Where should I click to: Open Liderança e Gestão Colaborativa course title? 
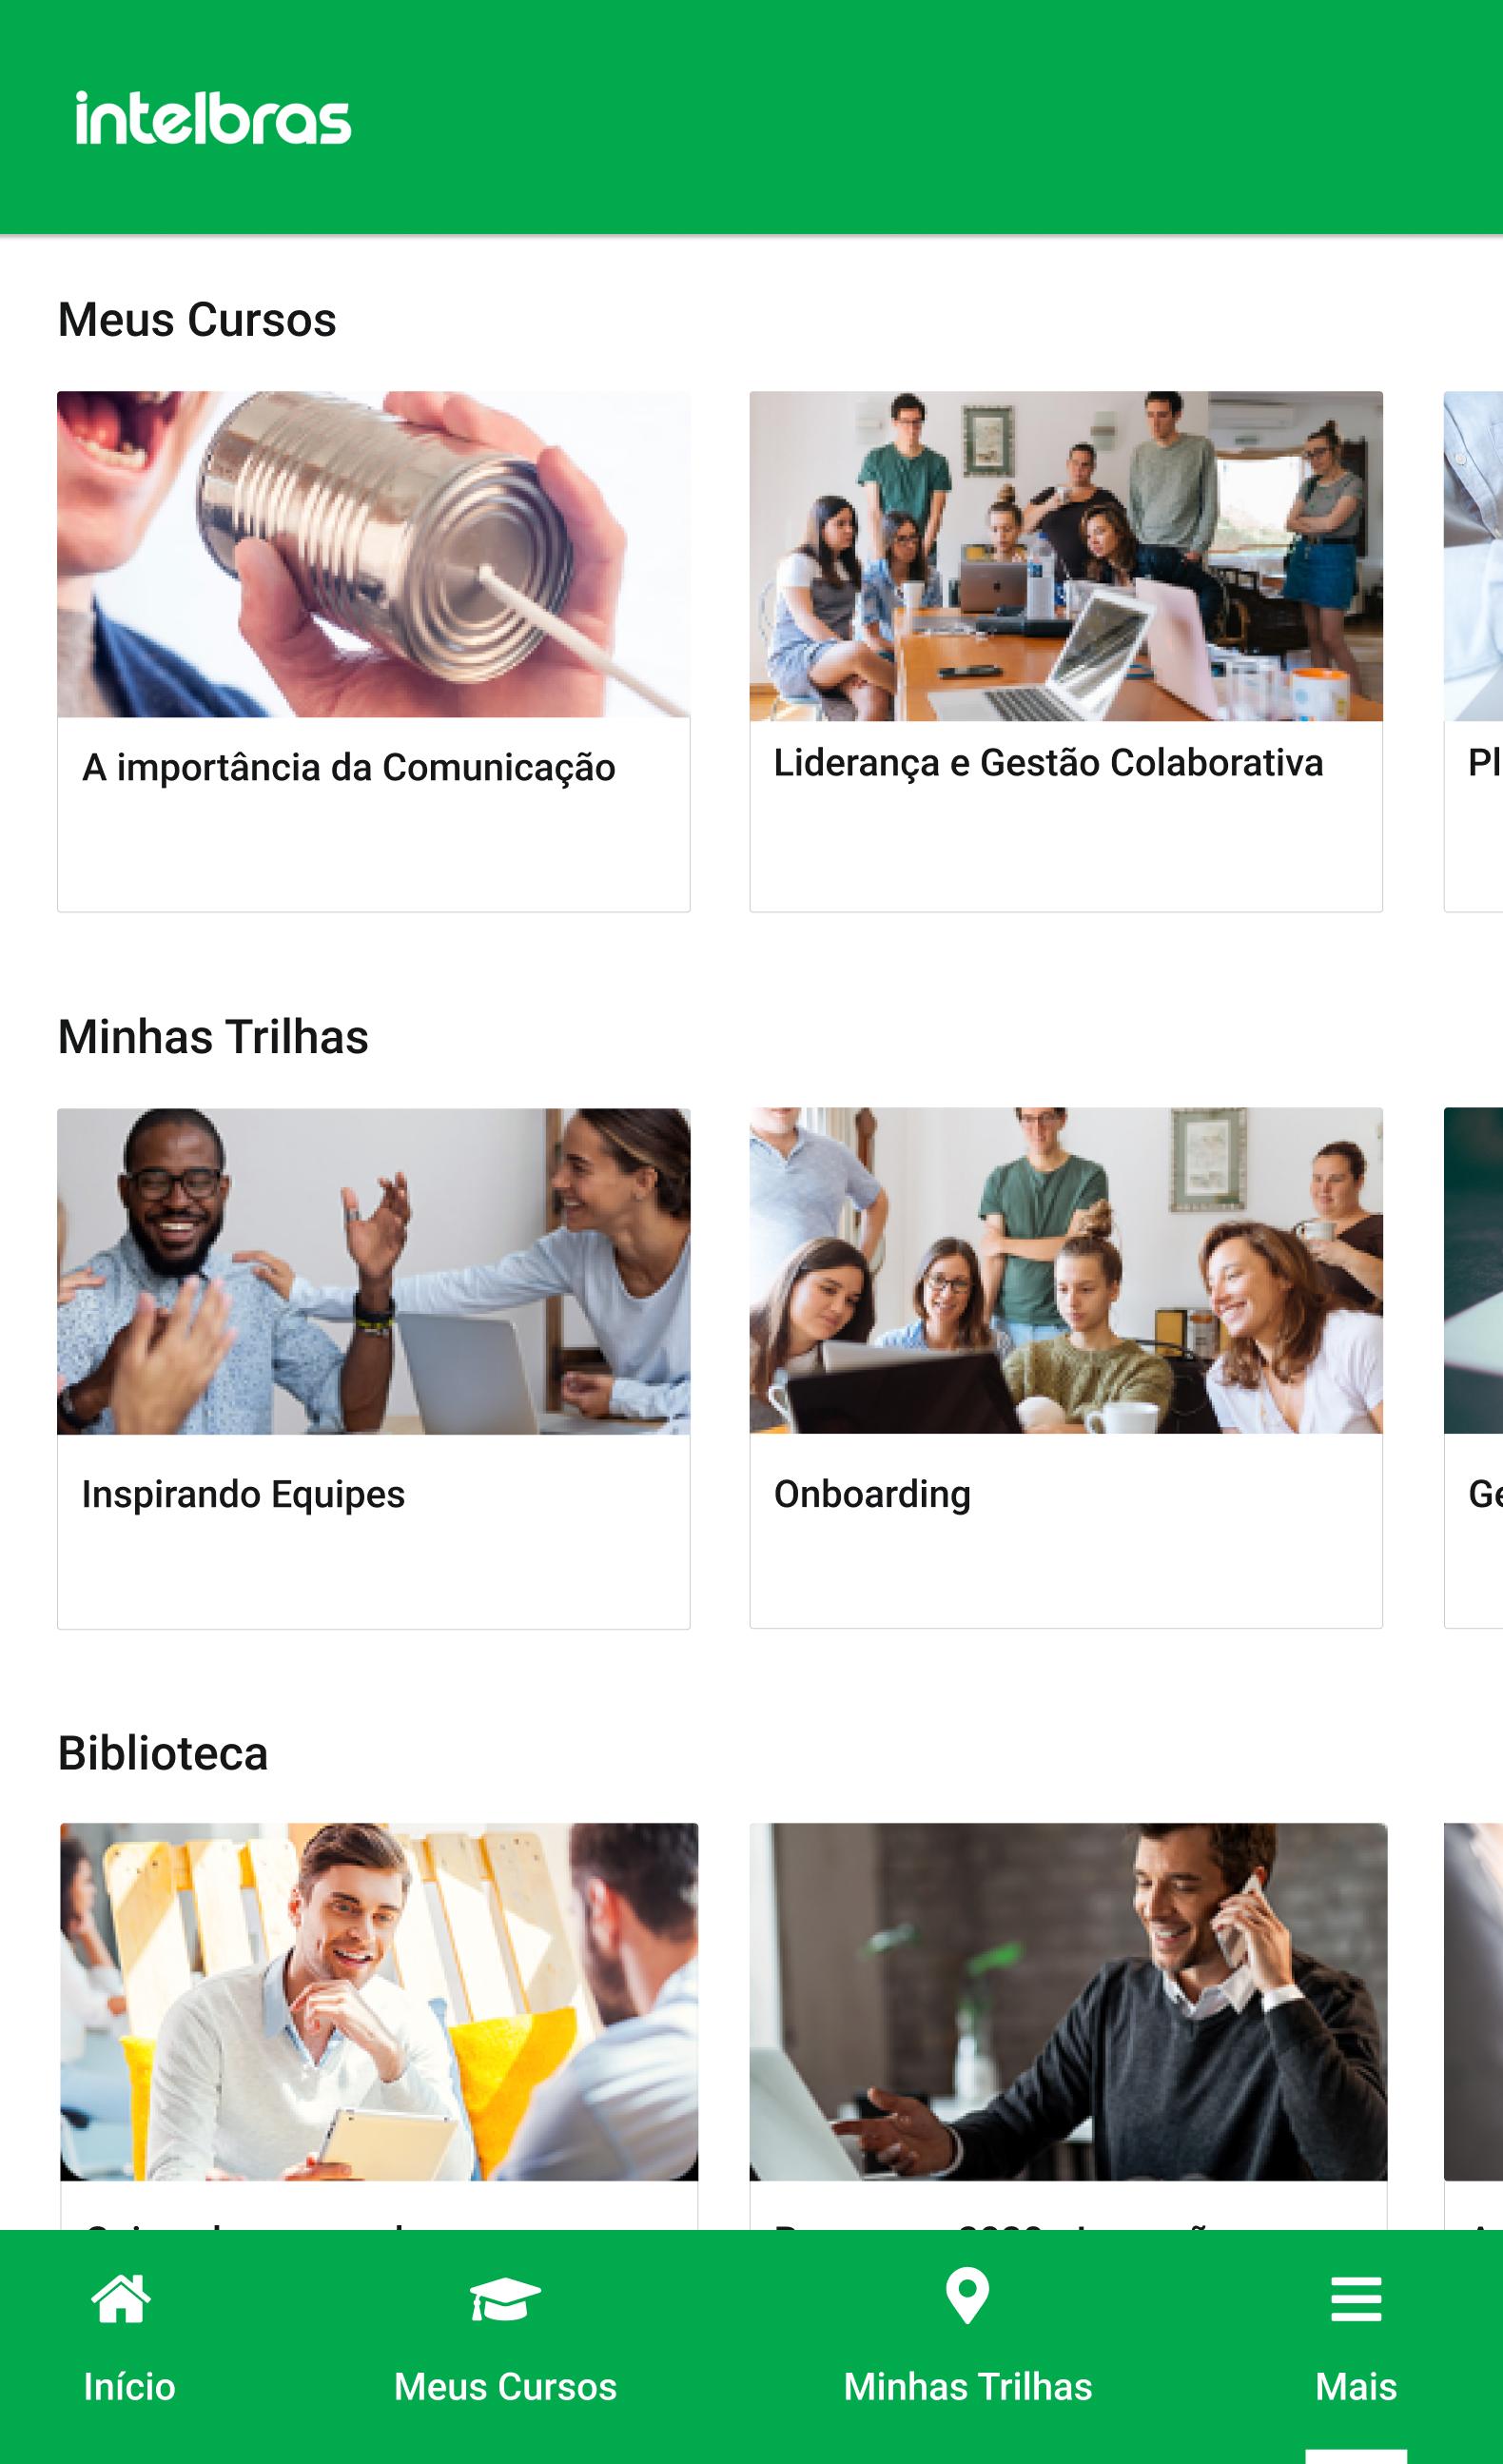(x=1048, y=763)
